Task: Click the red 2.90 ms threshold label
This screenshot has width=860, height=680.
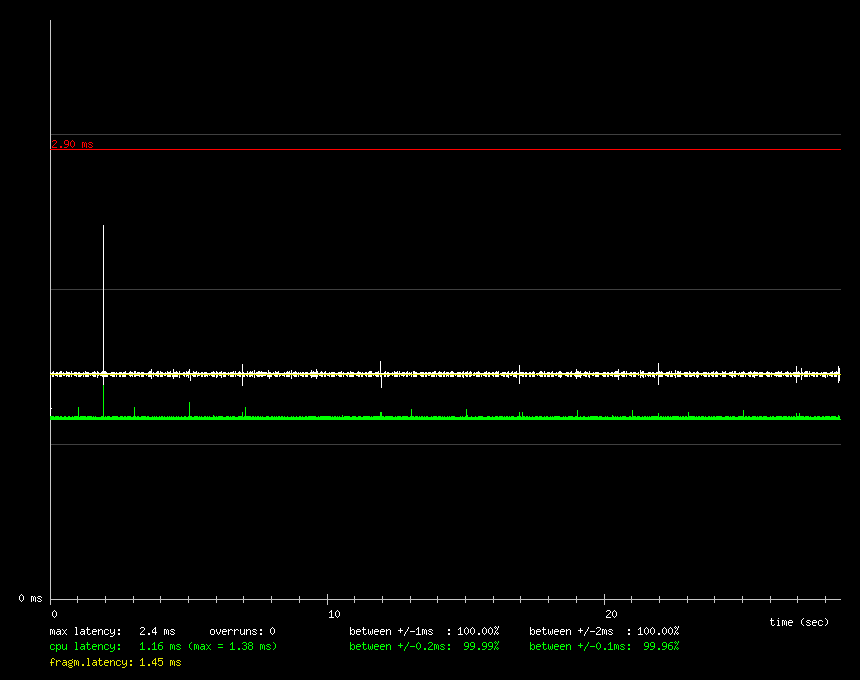Action: (72, 144)
